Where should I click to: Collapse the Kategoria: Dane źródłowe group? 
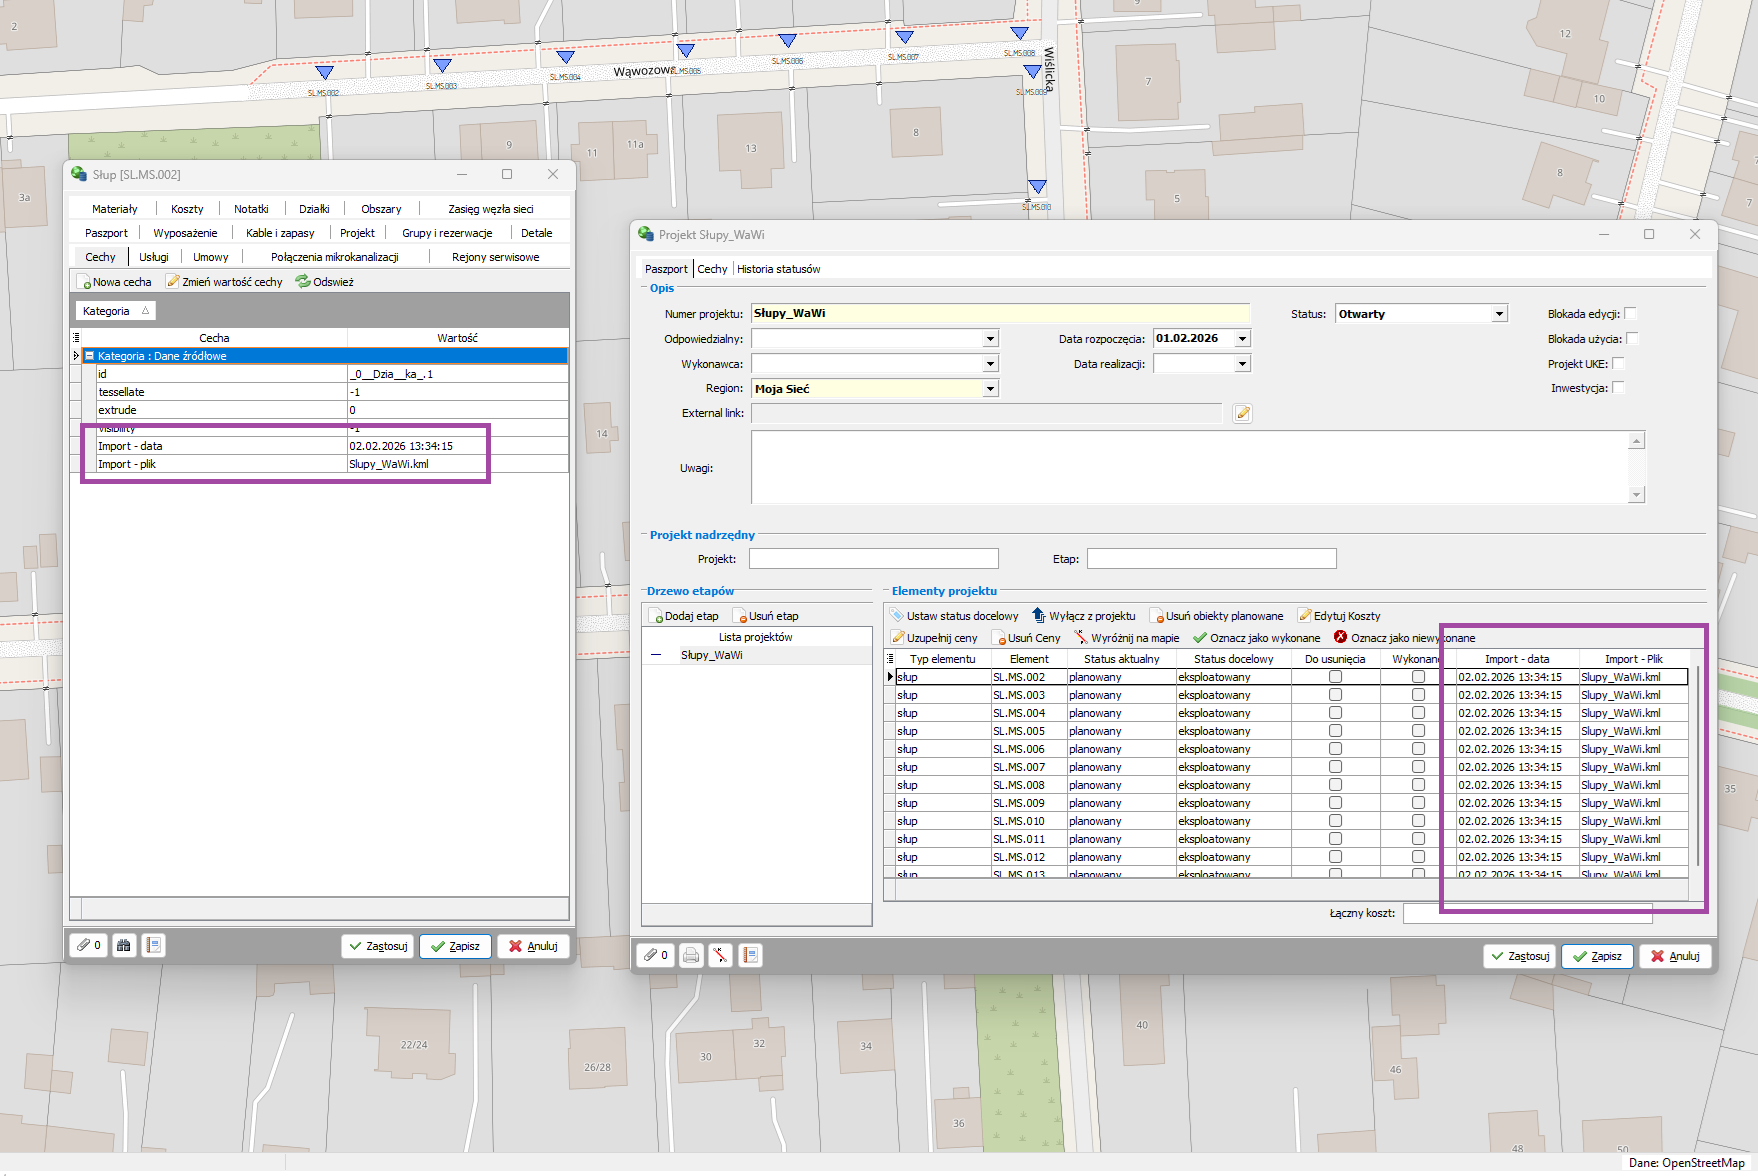(90, 356)
